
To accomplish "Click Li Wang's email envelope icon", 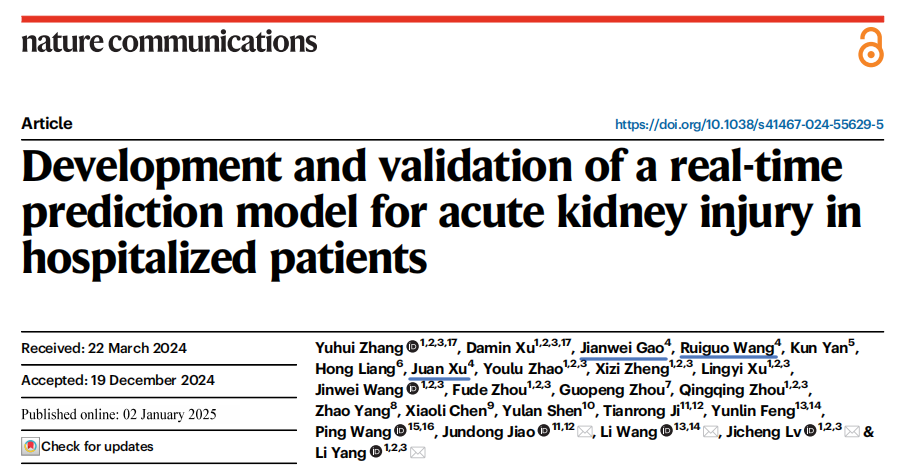I will click(710, 432).
